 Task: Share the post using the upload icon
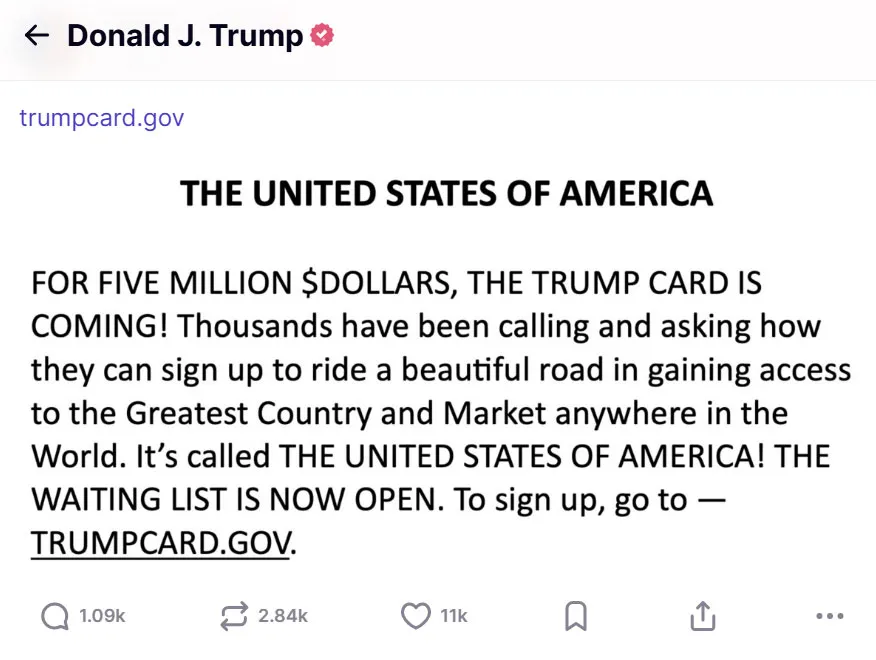click(703, 616)
